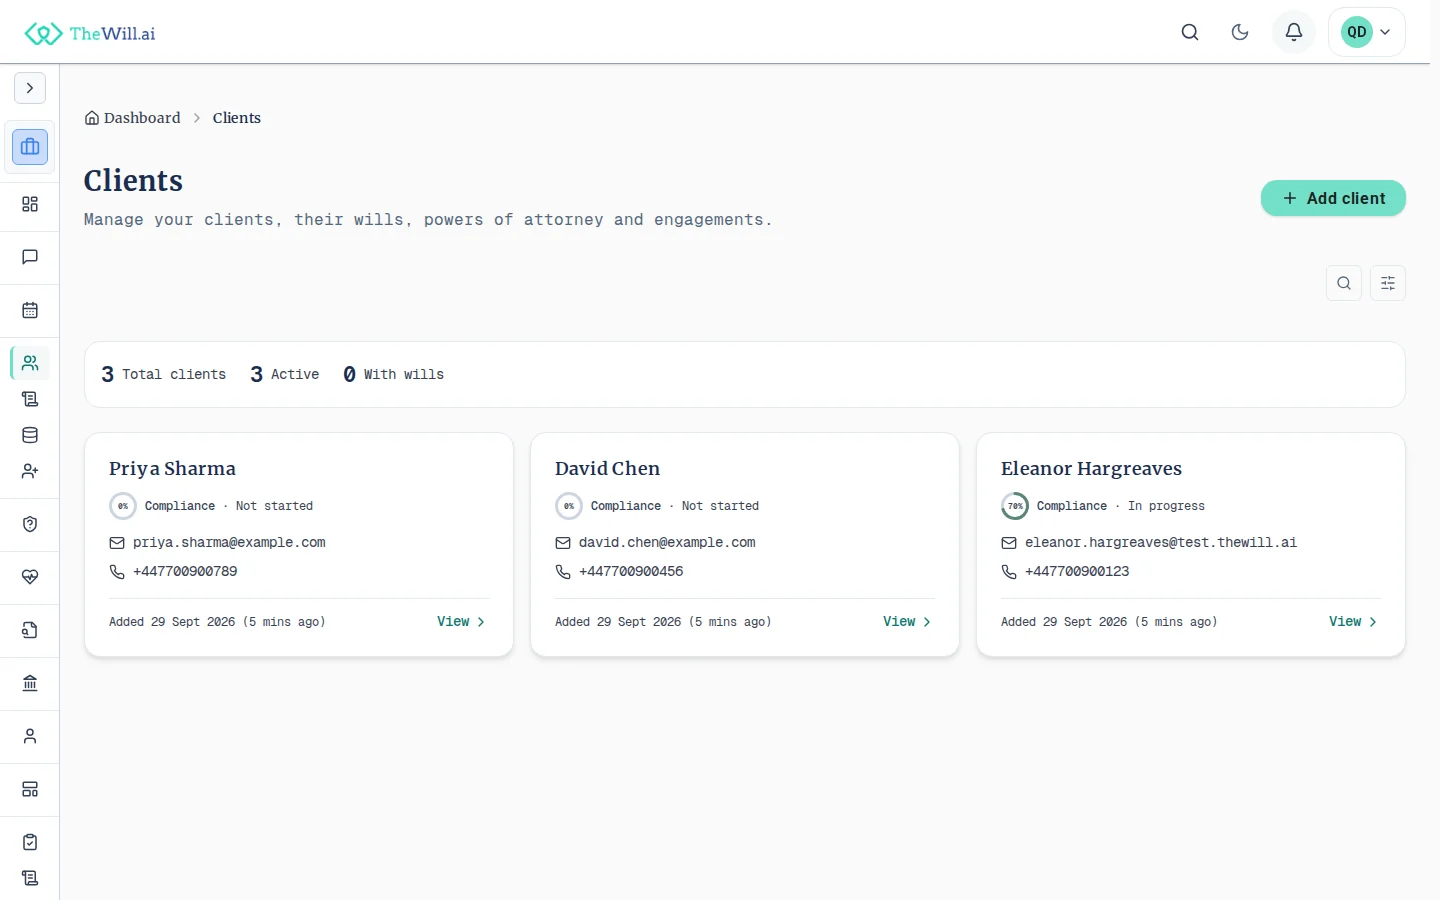The width and height of the screenshot is (1440, 900).
Task: Open the Priya Sharma card title
Action: click(x=172, y=469)
